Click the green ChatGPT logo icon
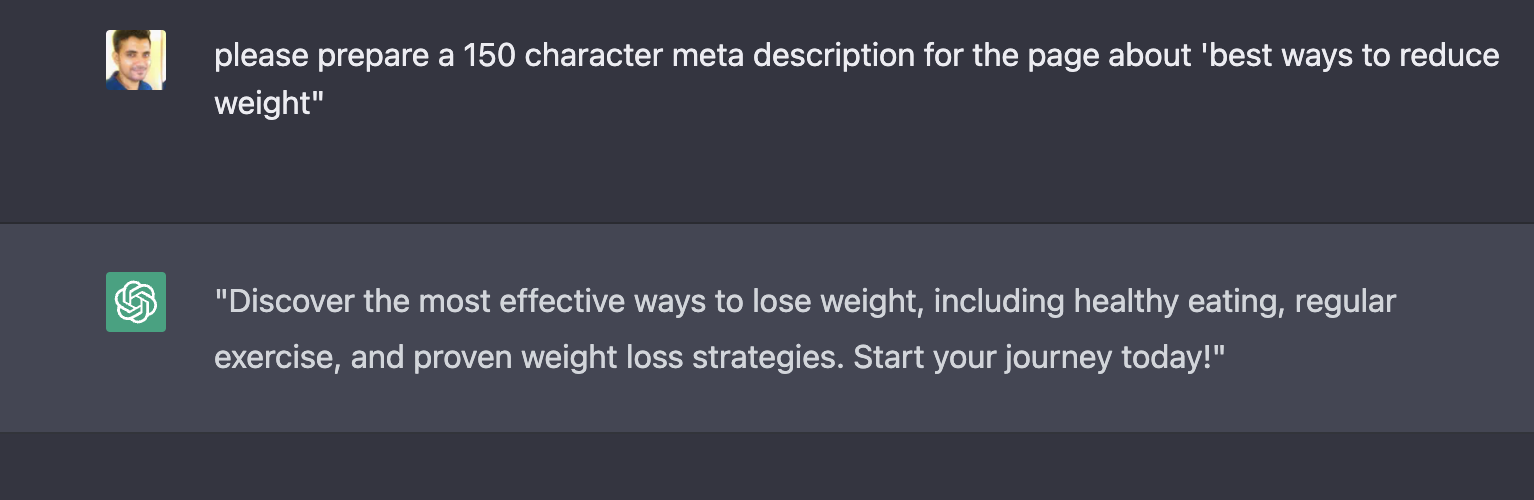Viewport: 1534px width, 500px height. click(136, 301)
